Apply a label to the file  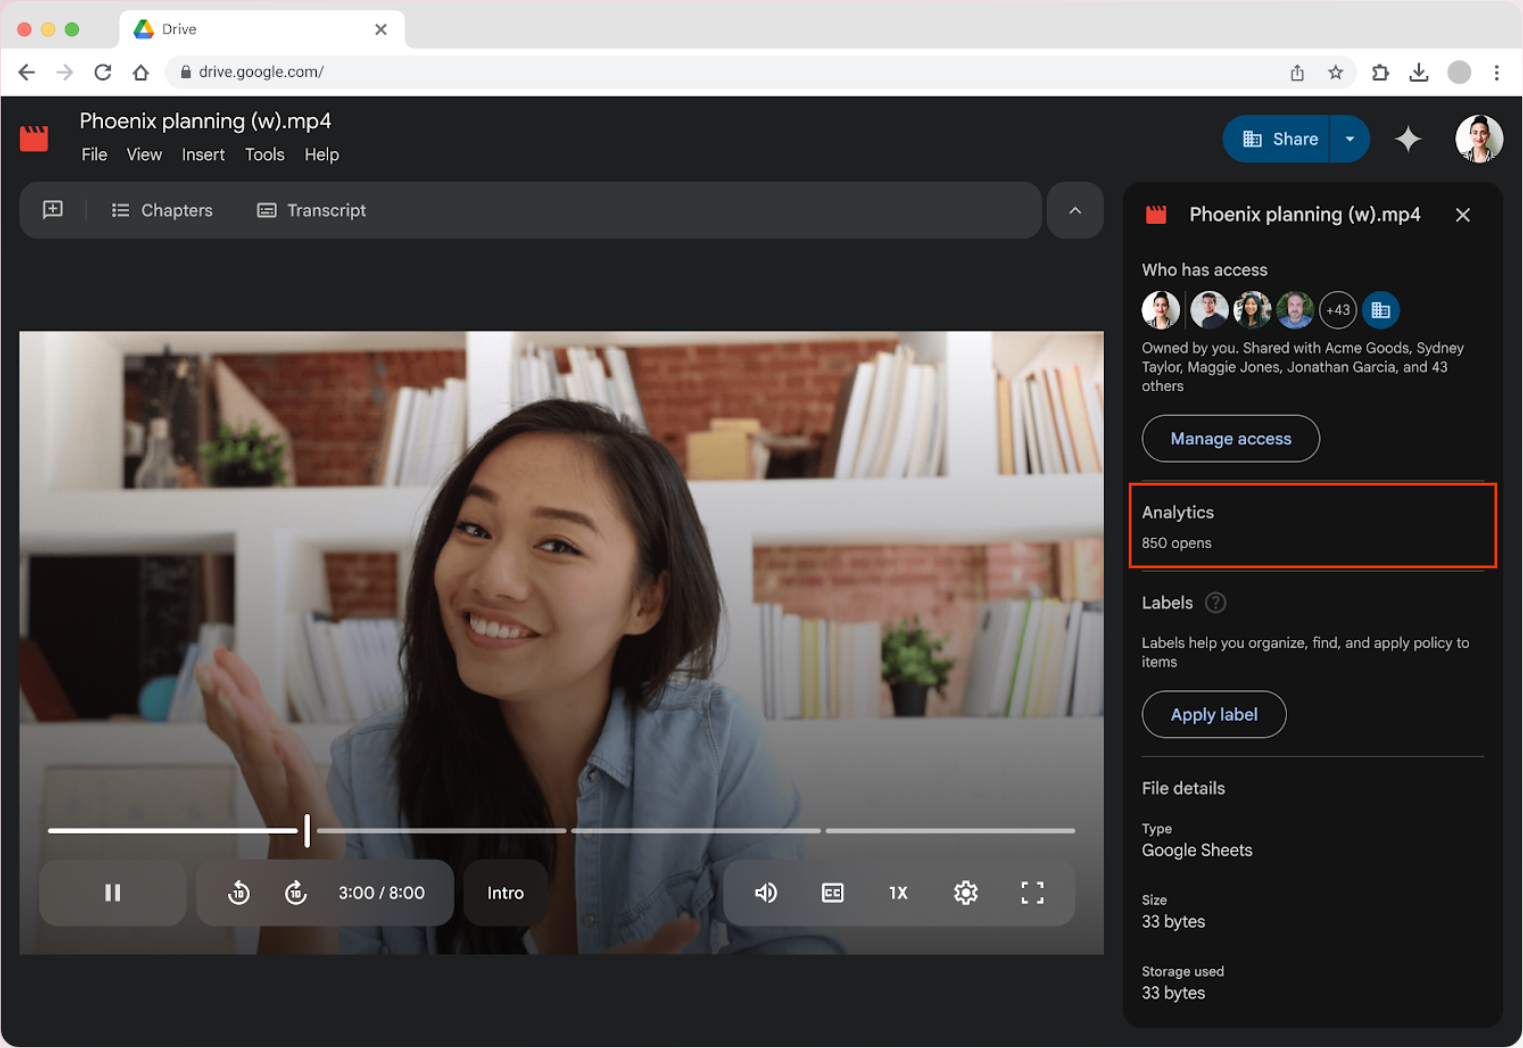point(1213,714)
